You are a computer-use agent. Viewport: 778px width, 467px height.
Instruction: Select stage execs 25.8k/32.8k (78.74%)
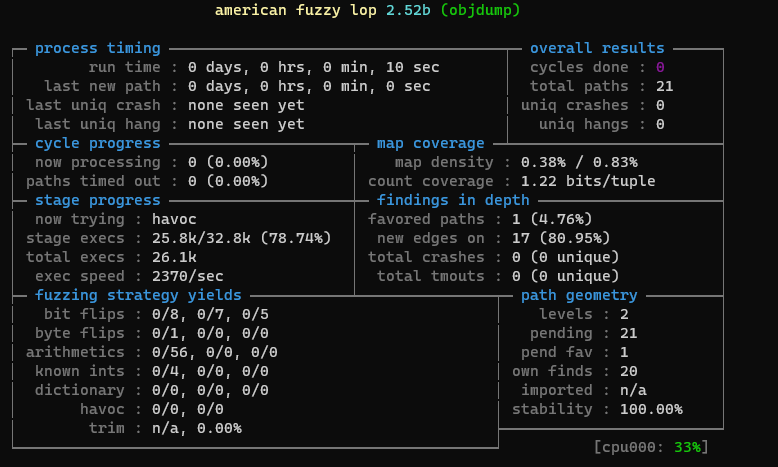click(242, 238)
